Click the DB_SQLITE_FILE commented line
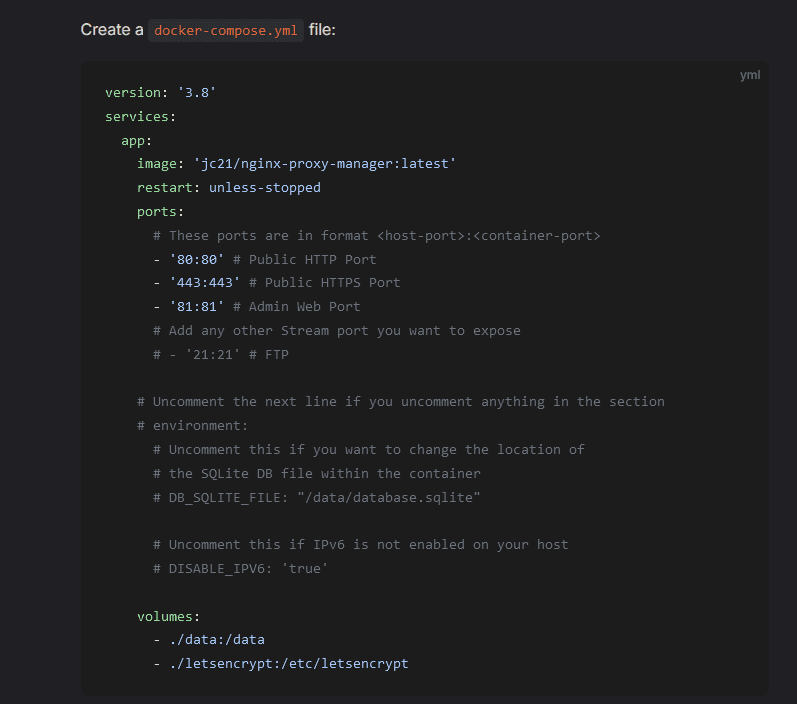 [317, 497]
